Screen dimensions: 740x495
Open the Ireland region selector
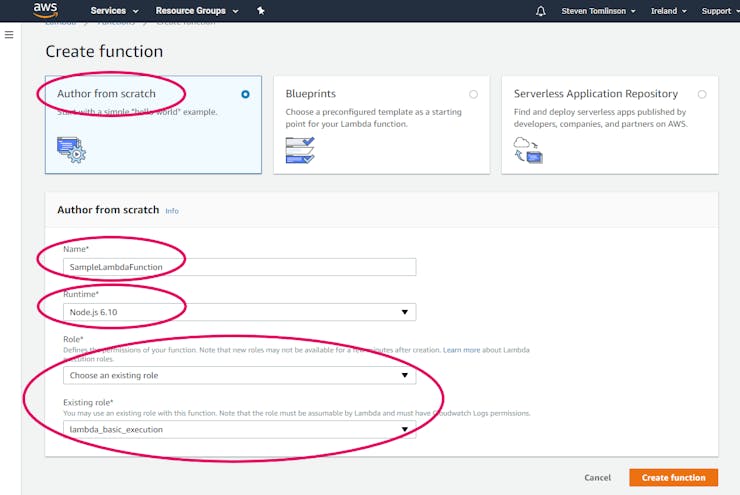tap(668, 11)
